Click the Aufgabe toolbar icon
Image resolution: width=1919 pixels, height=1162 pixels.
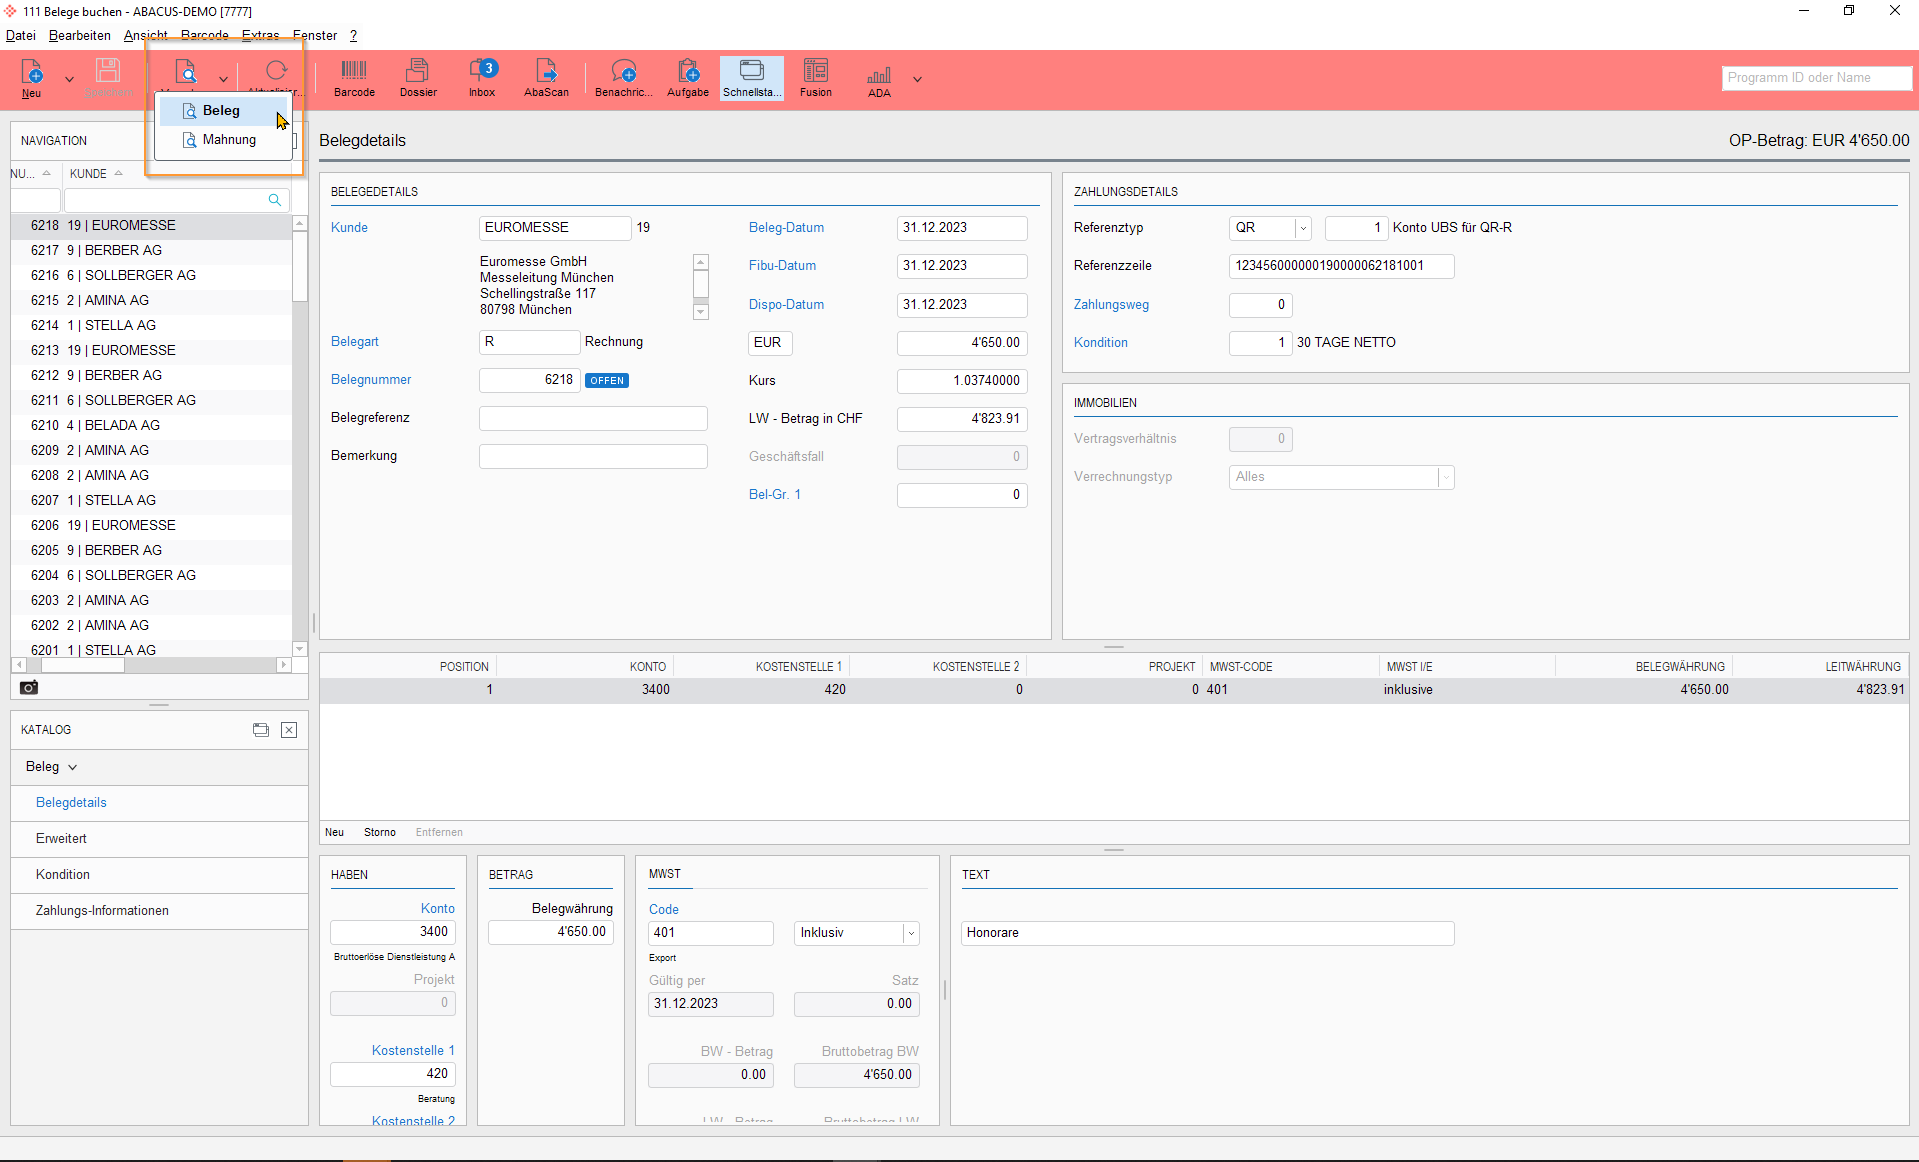point(688,78)
